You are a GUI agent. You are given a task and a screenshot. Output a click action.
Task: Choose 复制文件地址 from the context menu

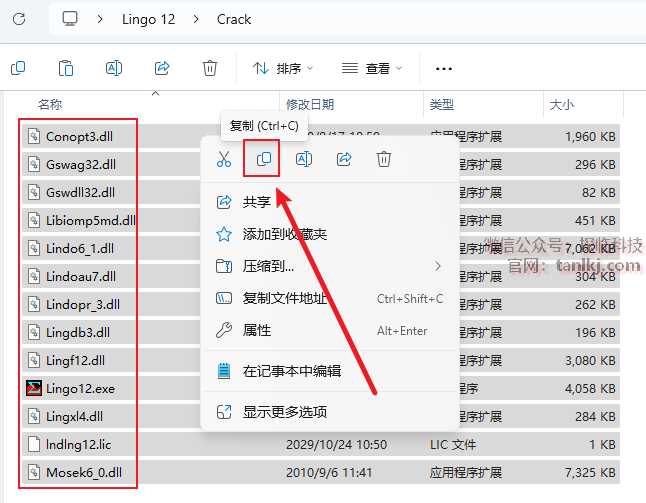point(330,298)
